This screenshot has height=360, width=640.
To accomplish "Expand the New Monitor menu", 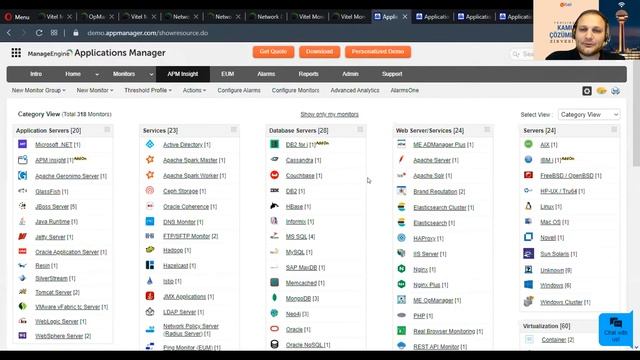I will pyautogui.click(x=95, y=90).
